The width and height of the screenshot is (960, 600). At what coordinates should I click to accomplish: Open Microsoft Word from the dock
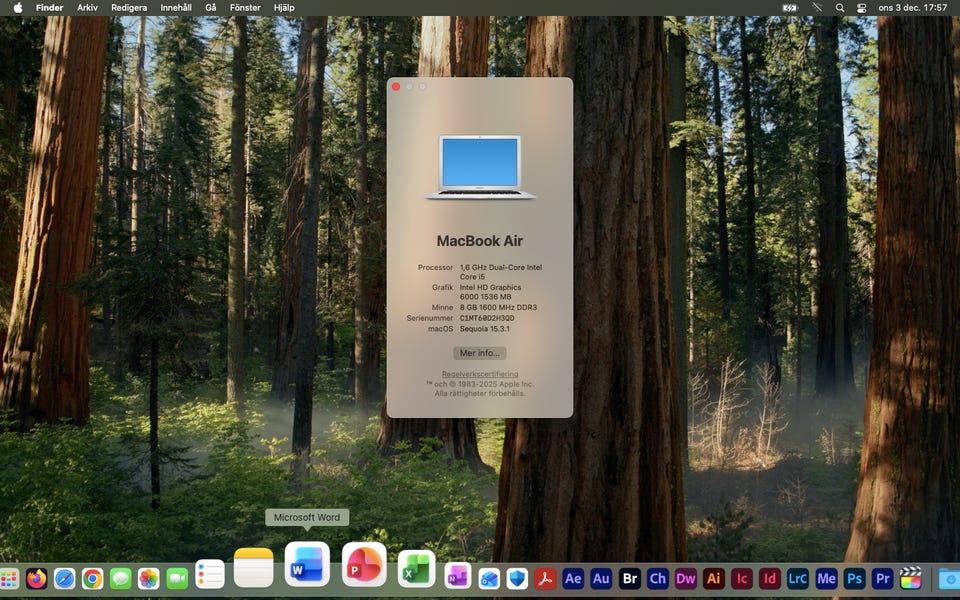click(x=307, y=566)
